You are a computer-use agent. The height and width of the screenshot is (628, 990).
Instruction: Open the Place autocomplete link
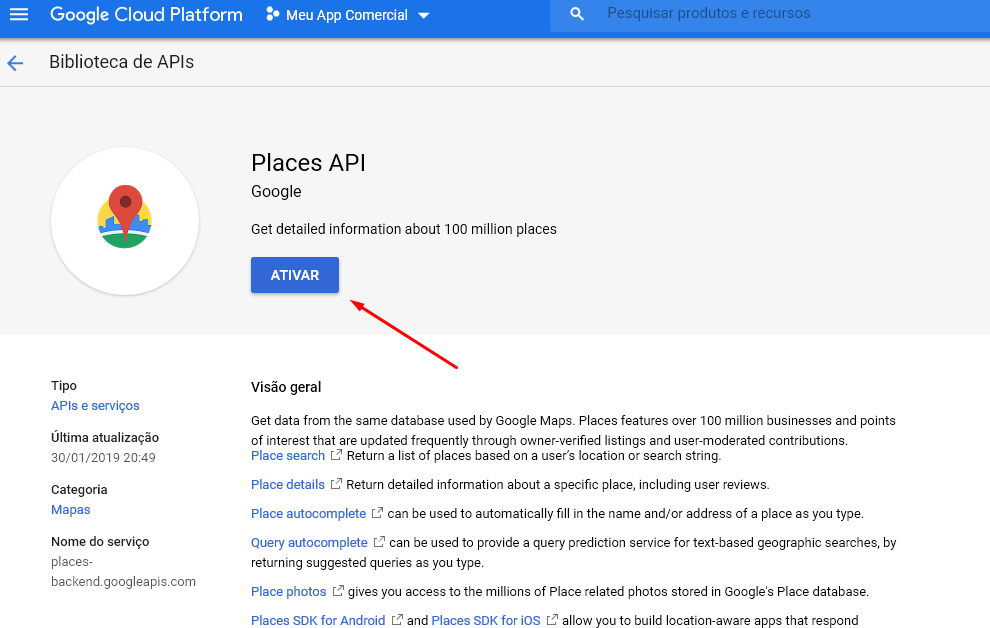point(309,514)
